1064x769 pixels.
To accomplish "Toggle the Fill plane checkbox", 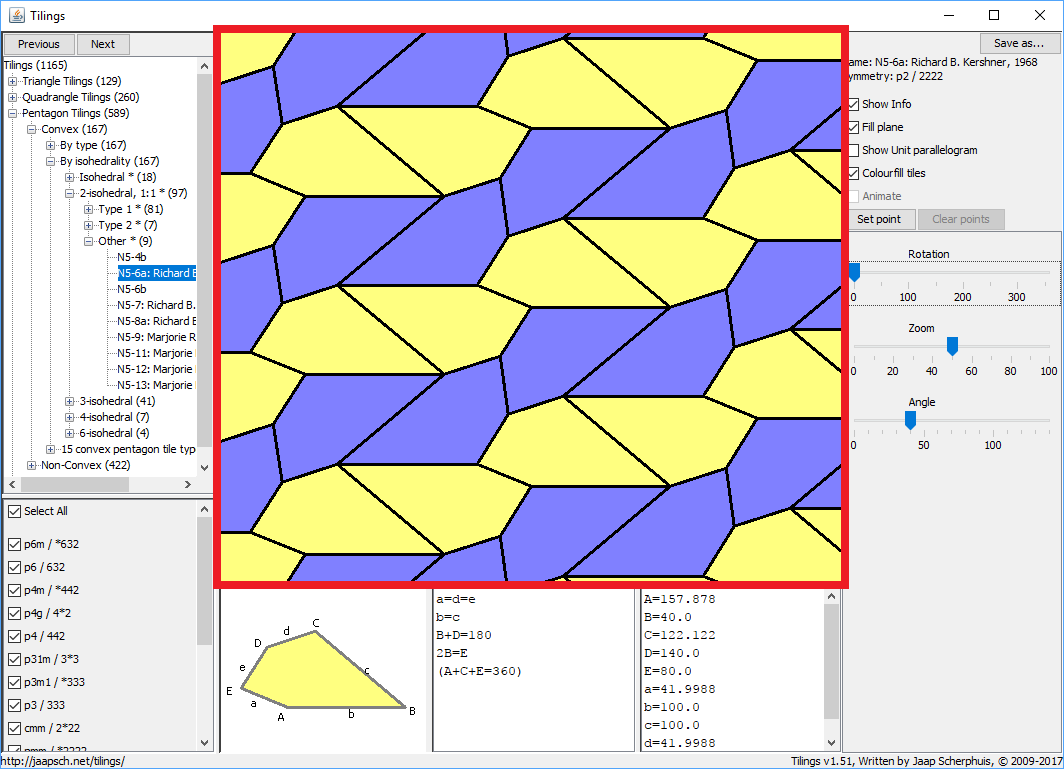I will (854, 128).
